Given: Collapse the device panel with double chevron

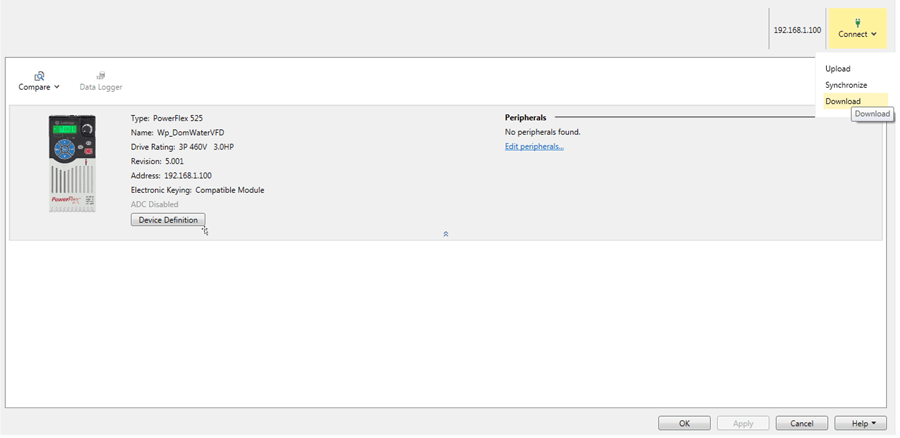Looking at the screenshot, I should (446, 234).
